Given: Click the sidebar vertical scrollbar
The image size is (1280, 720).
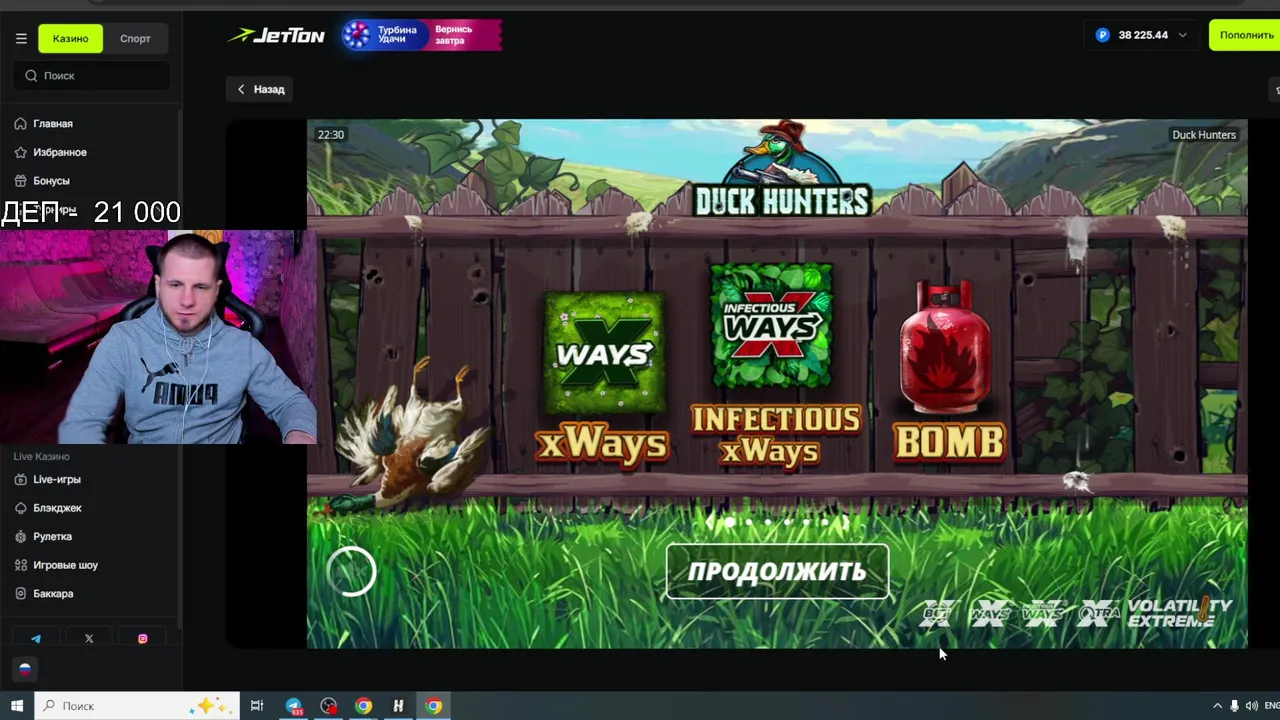Looking at the screenshot, I should (179, 370).
